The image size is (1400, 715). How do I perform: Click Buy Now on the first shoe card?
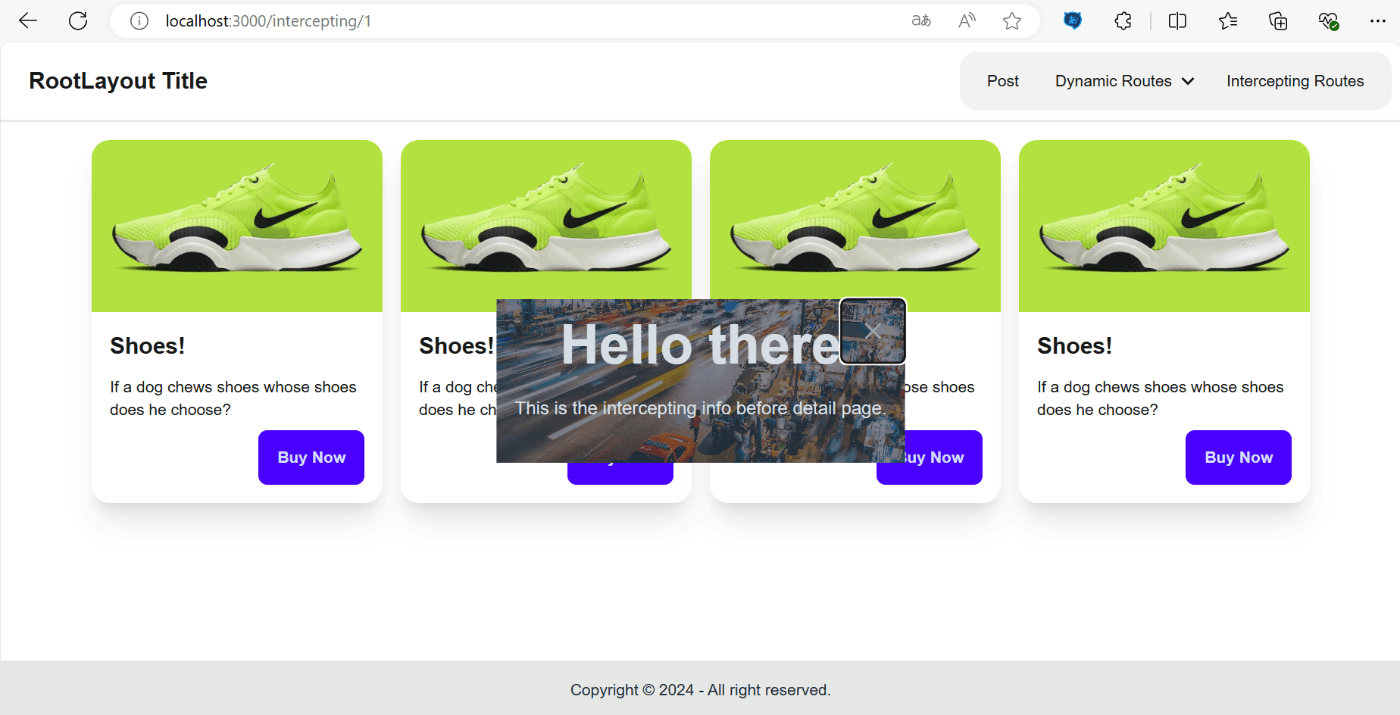[311, 457]
